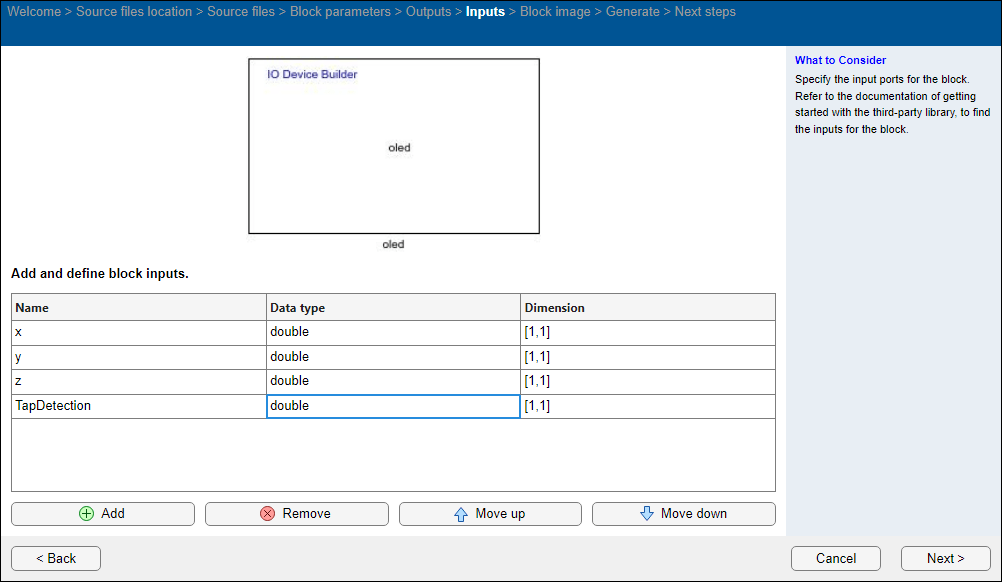Viewport: 1002px width, 582px height.
Task: Click the red Remove icon
Action: [x=267, y=513]
